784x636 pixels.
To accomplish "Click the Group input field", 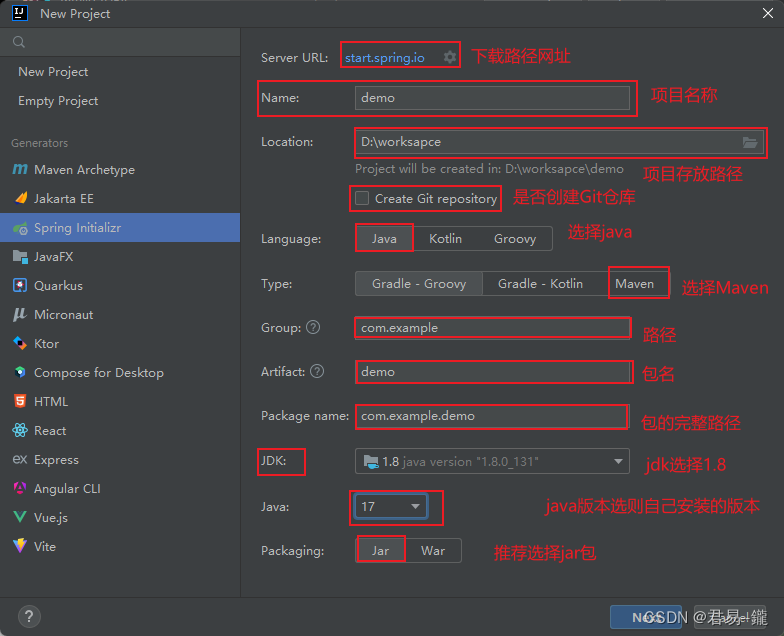I will (492, 328).
